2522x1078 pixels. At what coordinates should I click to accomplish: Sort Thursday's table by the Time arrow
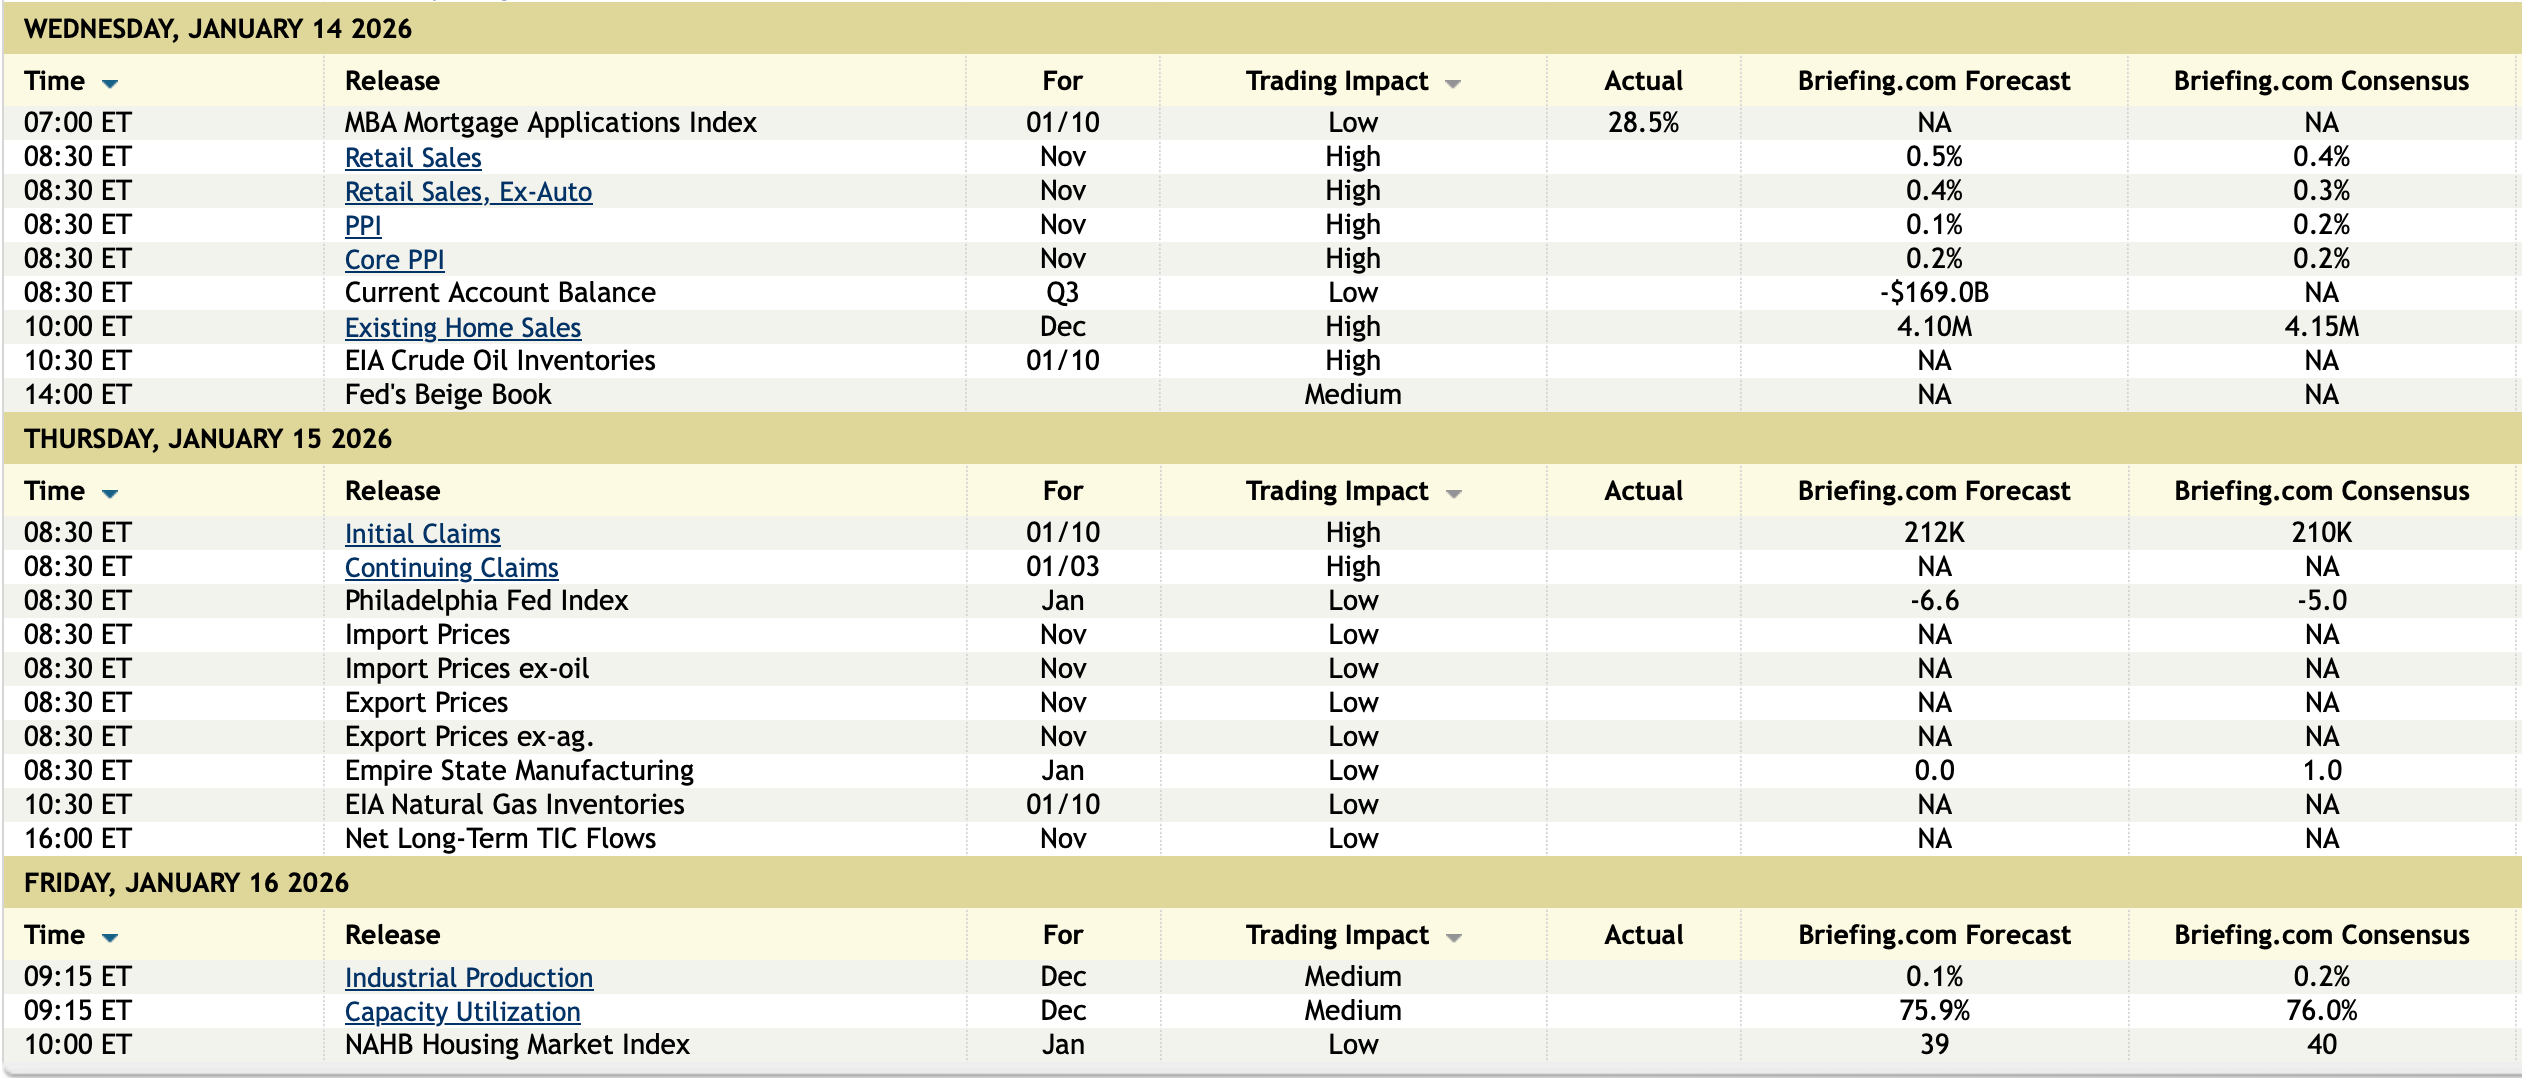coord(110,494)
